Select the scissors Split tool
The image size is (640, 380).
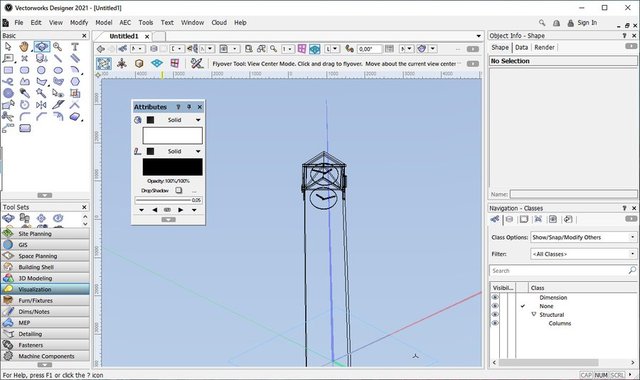tap(8, 117)
